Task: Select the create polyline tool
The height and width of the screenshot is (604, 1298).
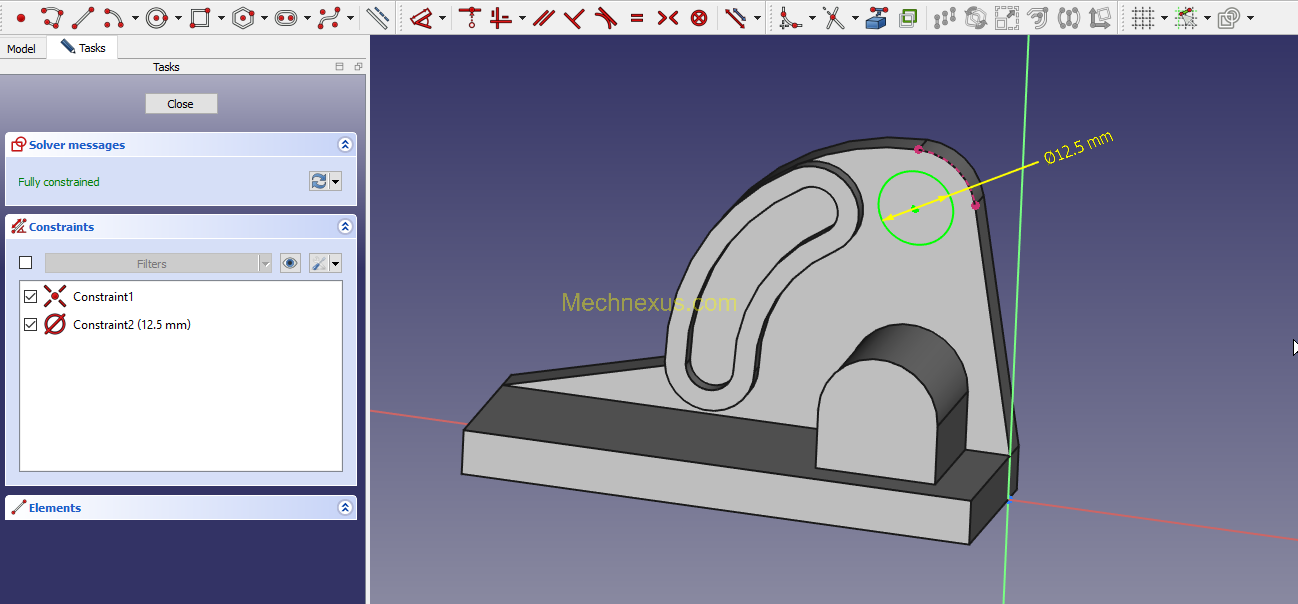Action: 52,17
